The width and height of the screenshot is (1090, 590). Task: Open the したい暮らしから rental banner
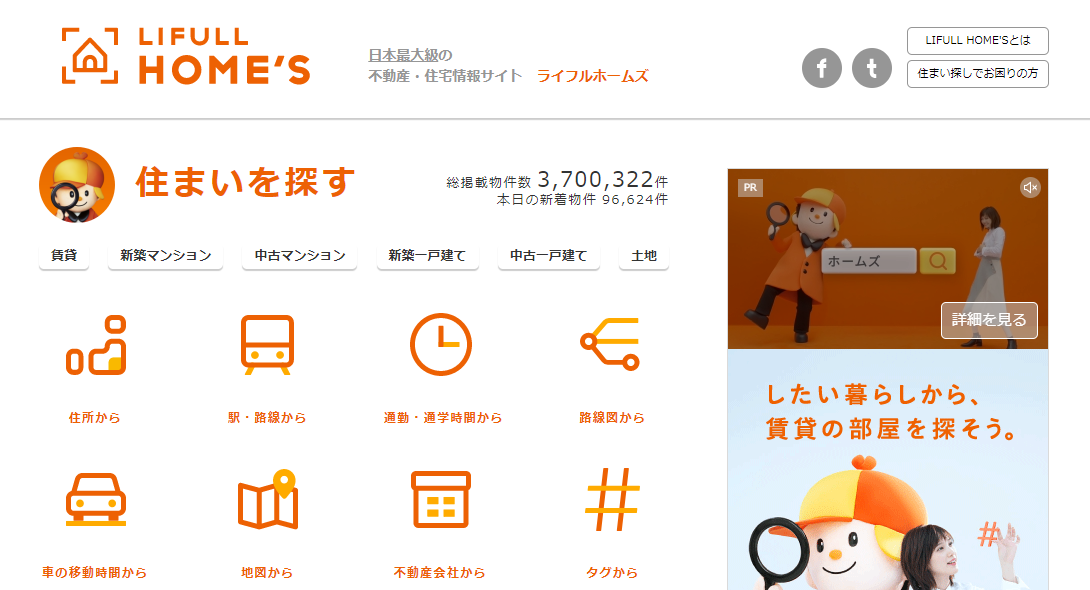coord(888,470)
